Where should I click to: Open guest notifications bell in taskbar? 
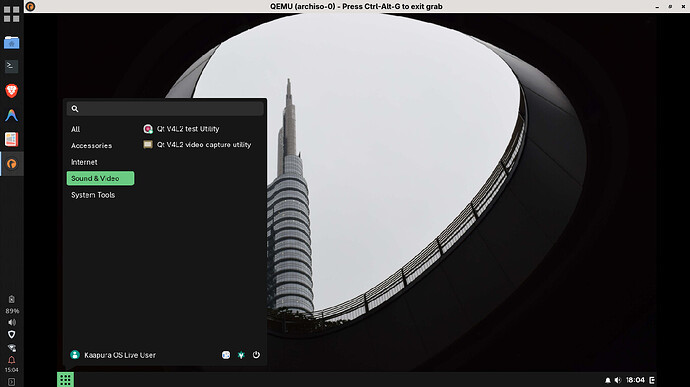(608, 380)
